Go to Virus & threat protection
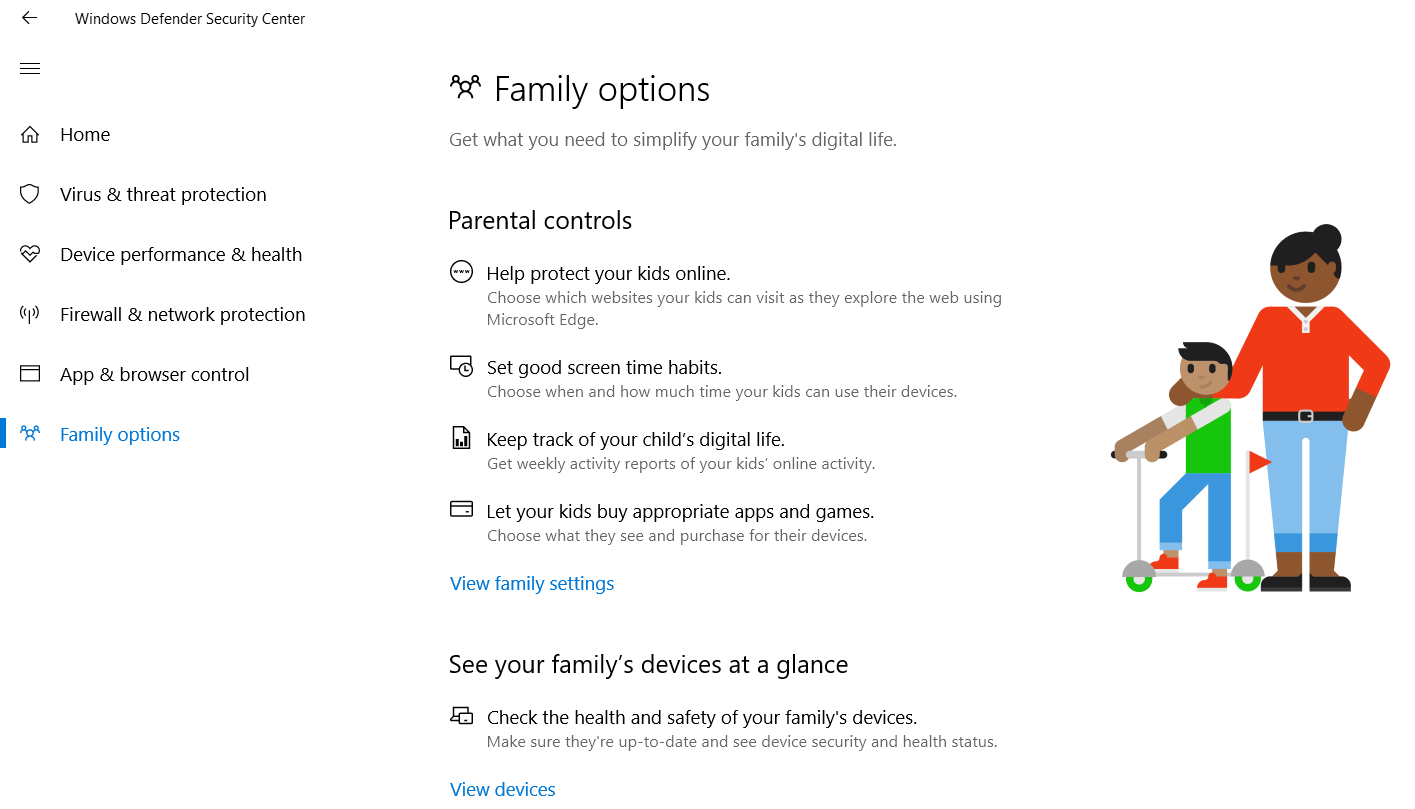Image resolution: width=1415 pixels, height=809 pixels. 163,194
